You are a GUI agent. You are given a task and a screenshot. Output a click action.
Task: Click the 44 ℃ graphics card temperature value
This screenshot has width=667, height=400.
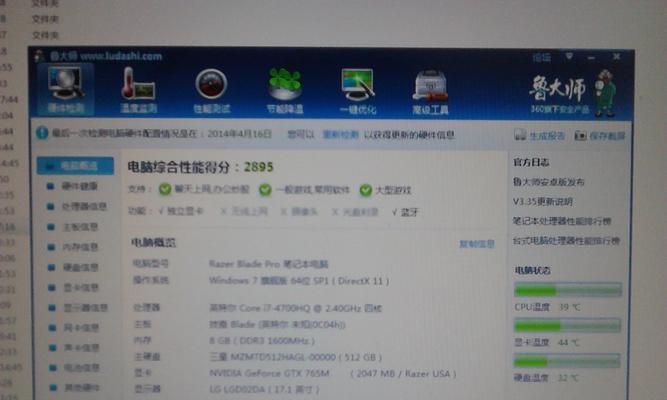pyautogui.click(x=568, y=342)
